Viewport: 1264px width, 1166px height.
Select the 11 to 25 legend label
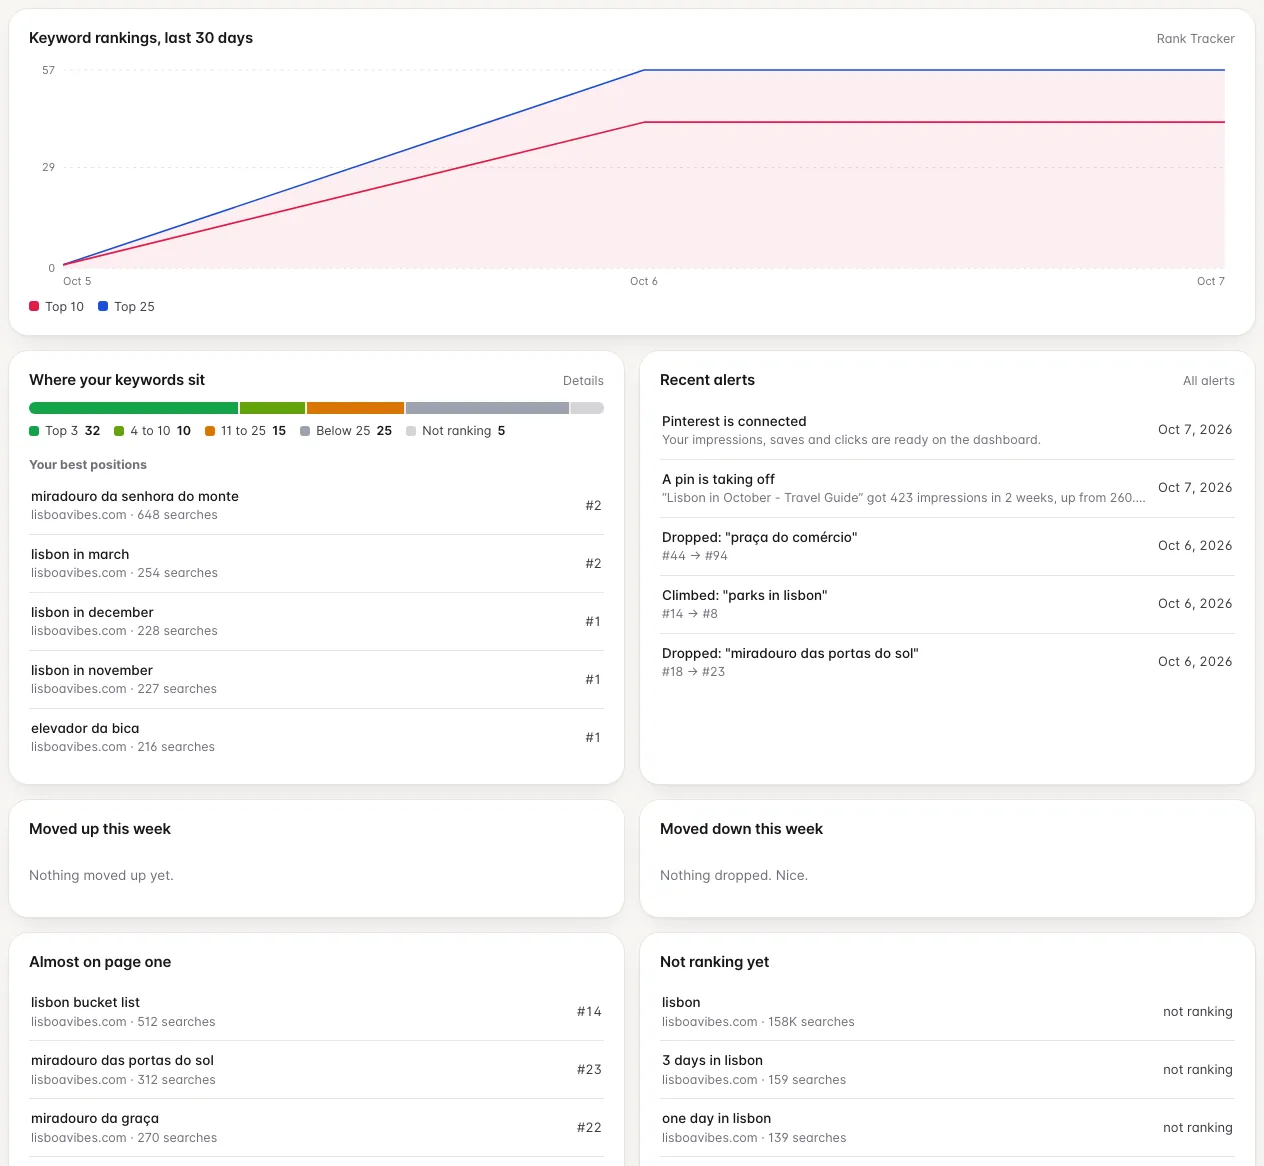tap(245, 431)
